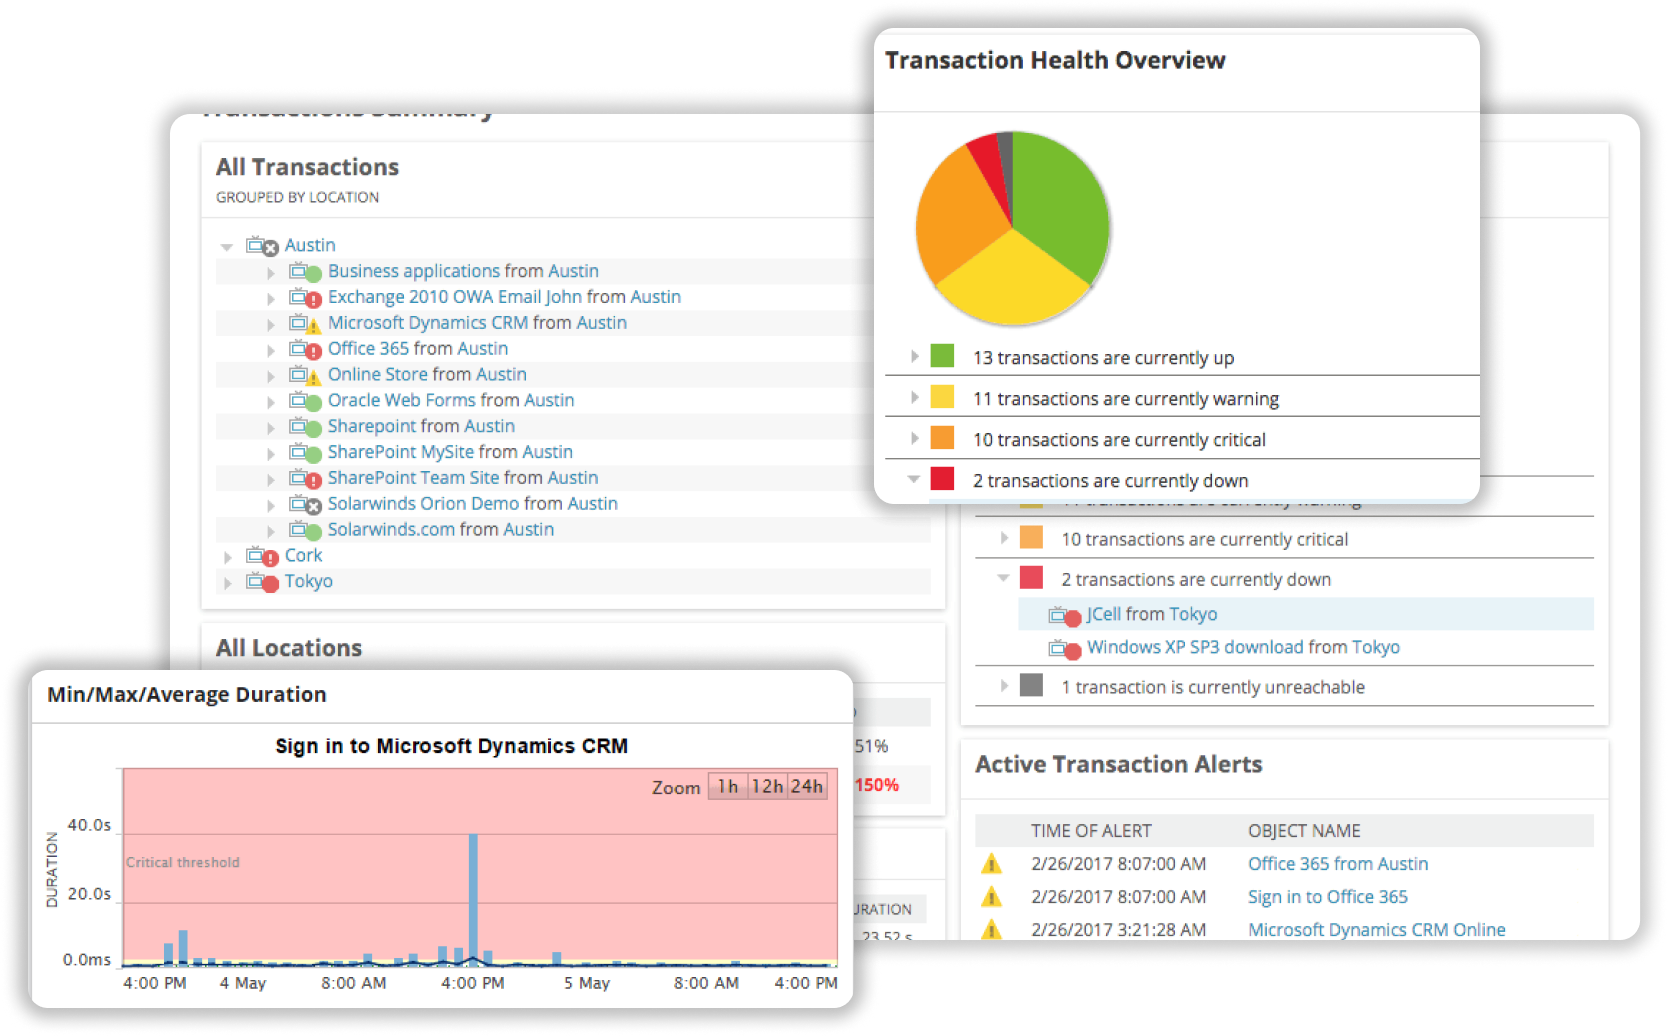Viewport: 1669px width, 1036px height.
Task: Set chart zoom to 1h
Action: [x=728, y=787]
